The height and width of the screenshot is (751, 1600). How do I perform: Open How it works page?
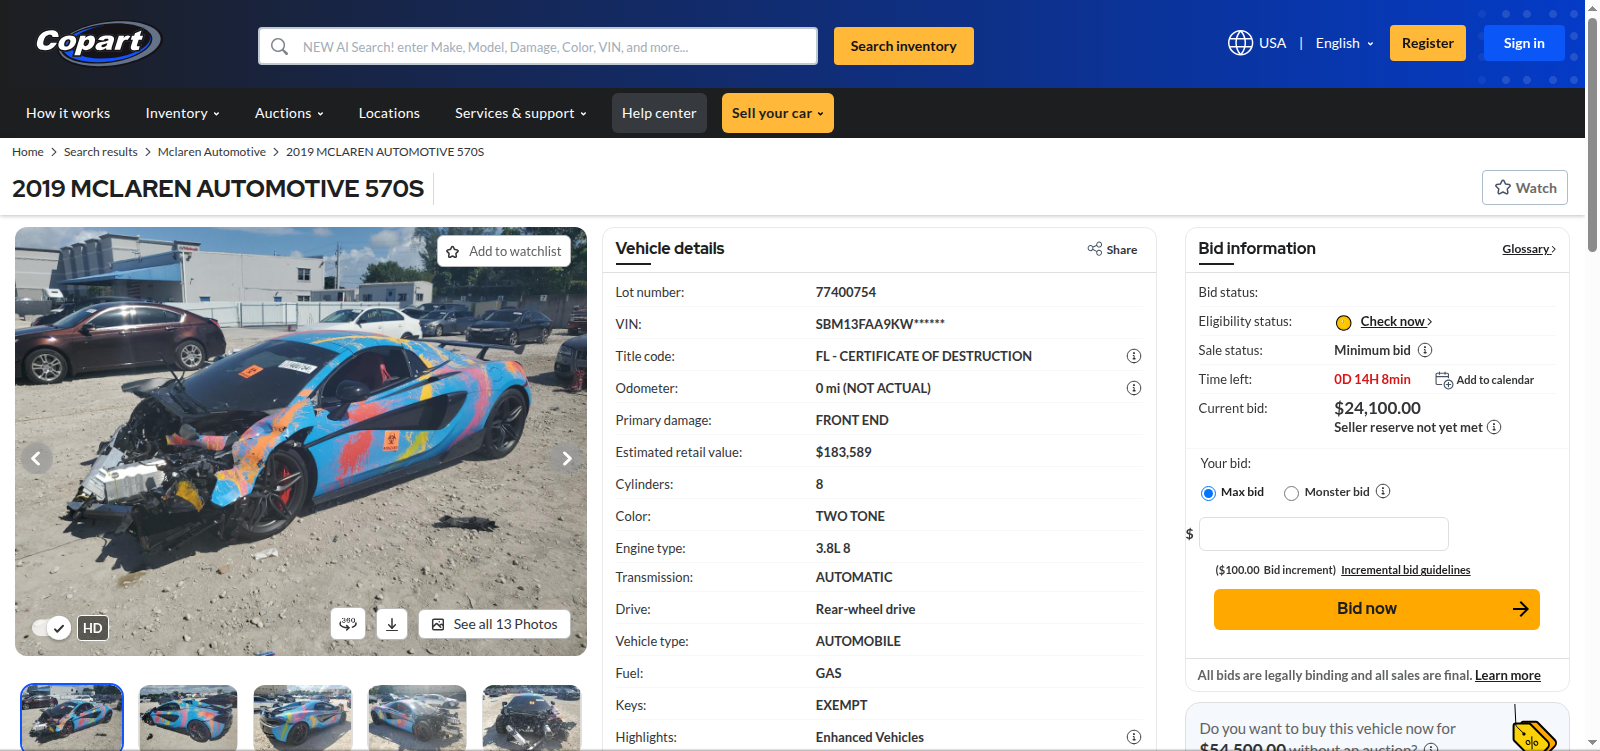68,113
